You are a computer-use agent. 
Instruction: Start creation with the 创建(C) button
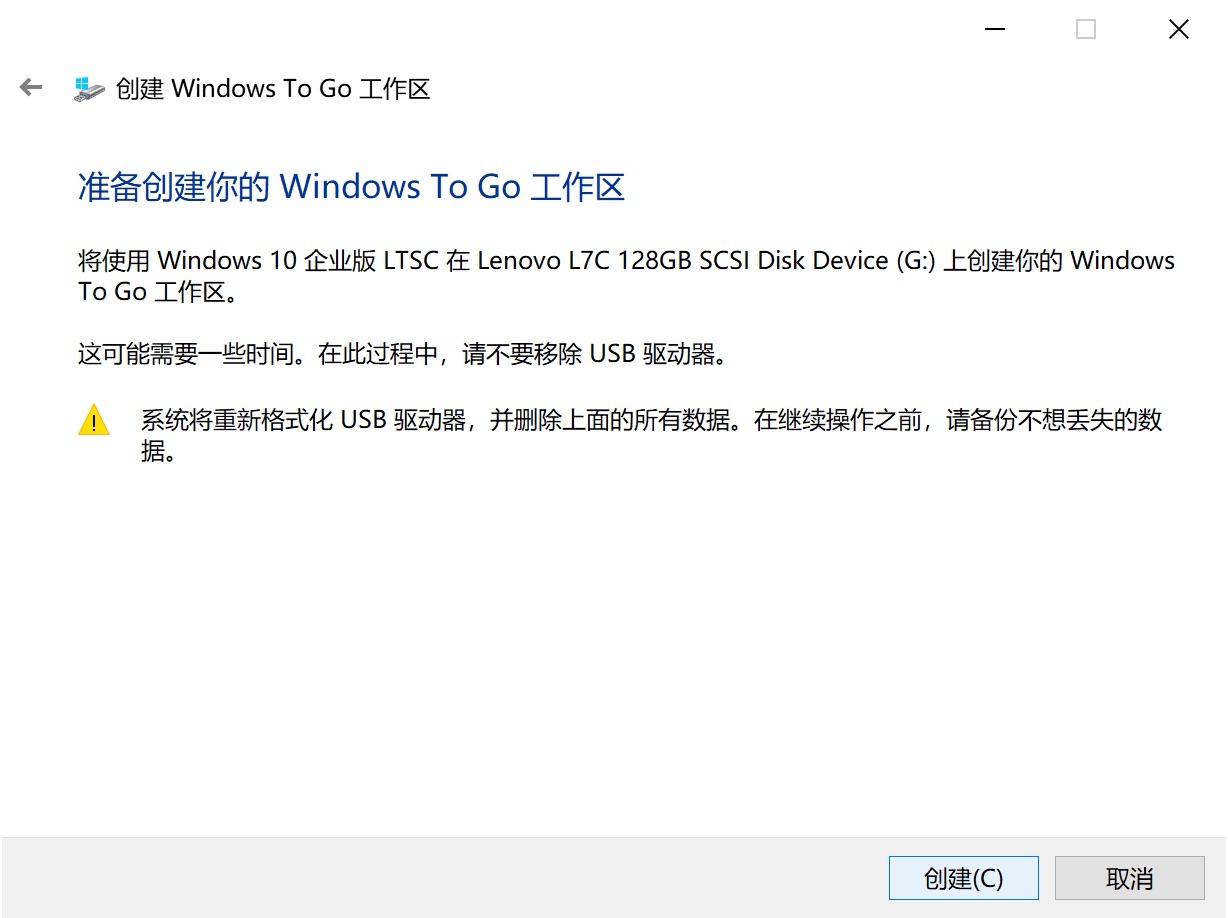964,879
